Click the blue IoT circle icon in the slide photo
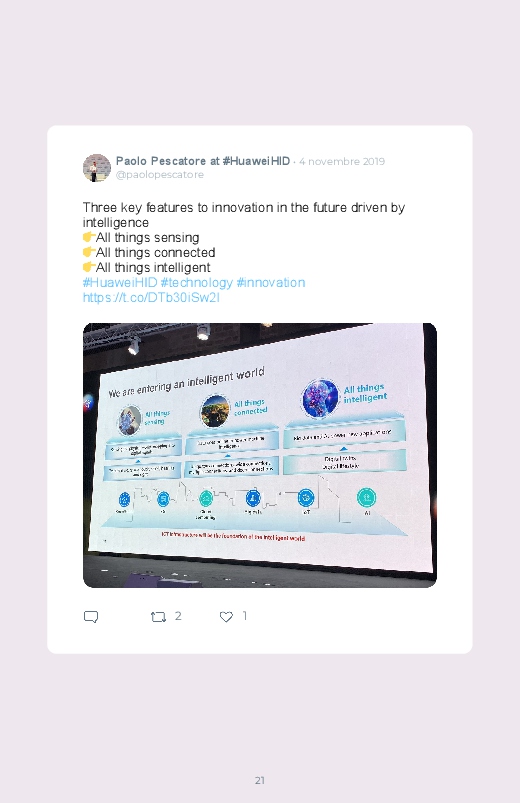 coord(306,497)
